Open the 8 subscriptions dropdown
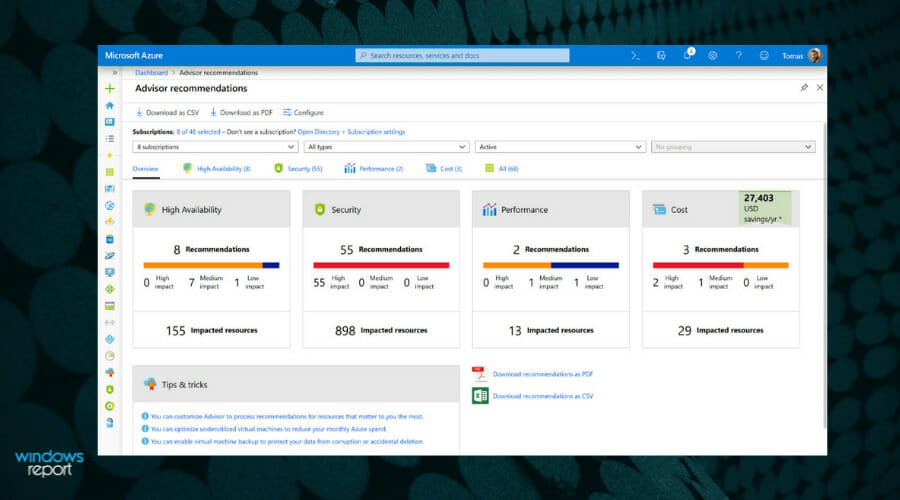Viewport: 900px width, 500px height. [215, 147]
